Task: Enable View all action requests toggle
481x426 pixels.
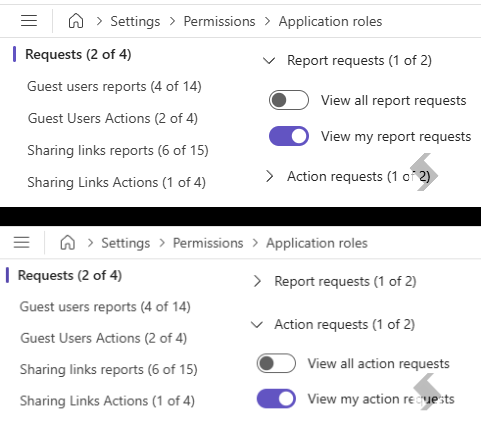Action: (x=276, y=363)
